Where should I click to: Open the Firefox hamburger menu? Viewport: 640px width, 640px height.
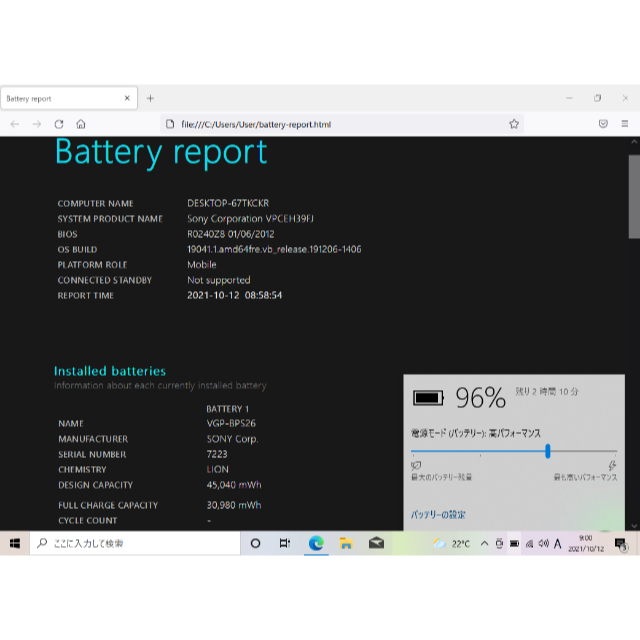[x=624, y=124]
